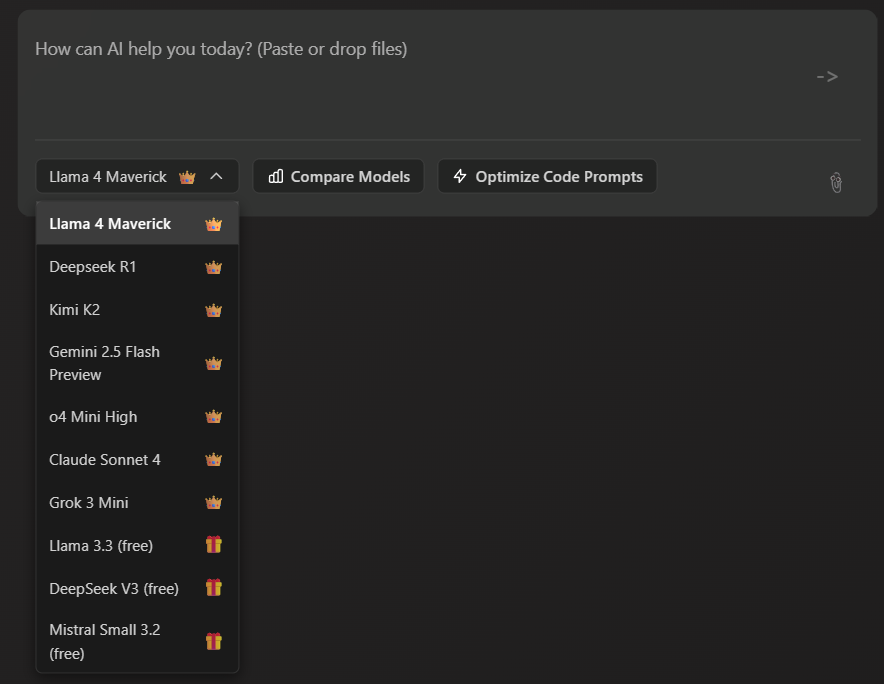Click the gift icon beside Mistral Small 3.2

[214, 641]
